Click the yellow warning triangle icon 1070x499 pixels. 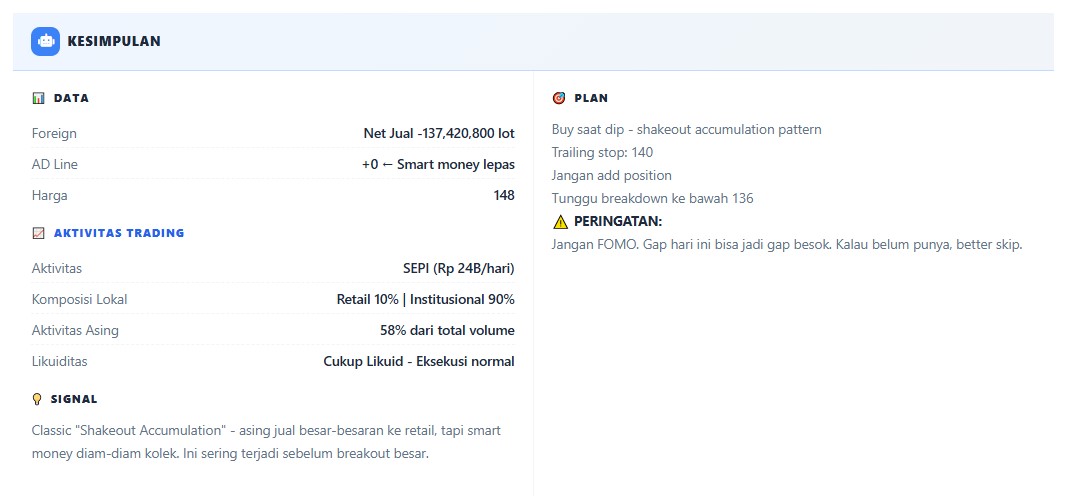pos(560,222)
